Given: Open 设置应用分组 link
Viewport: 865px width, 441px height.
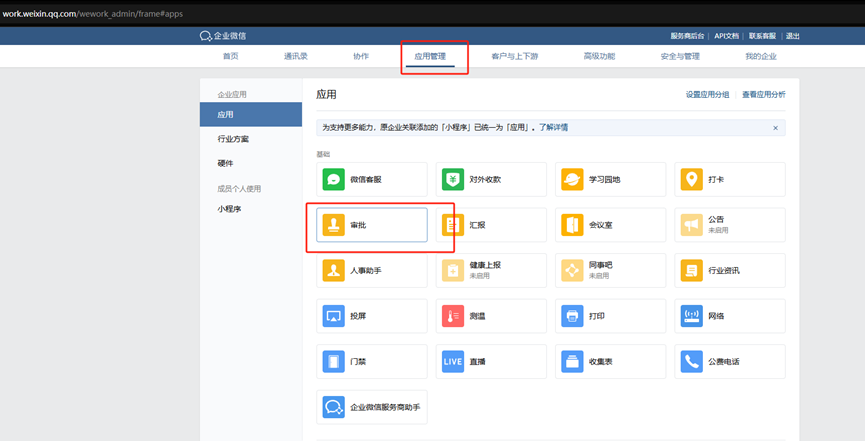Looking at the screenshot, I should click(x=707, y=95).
